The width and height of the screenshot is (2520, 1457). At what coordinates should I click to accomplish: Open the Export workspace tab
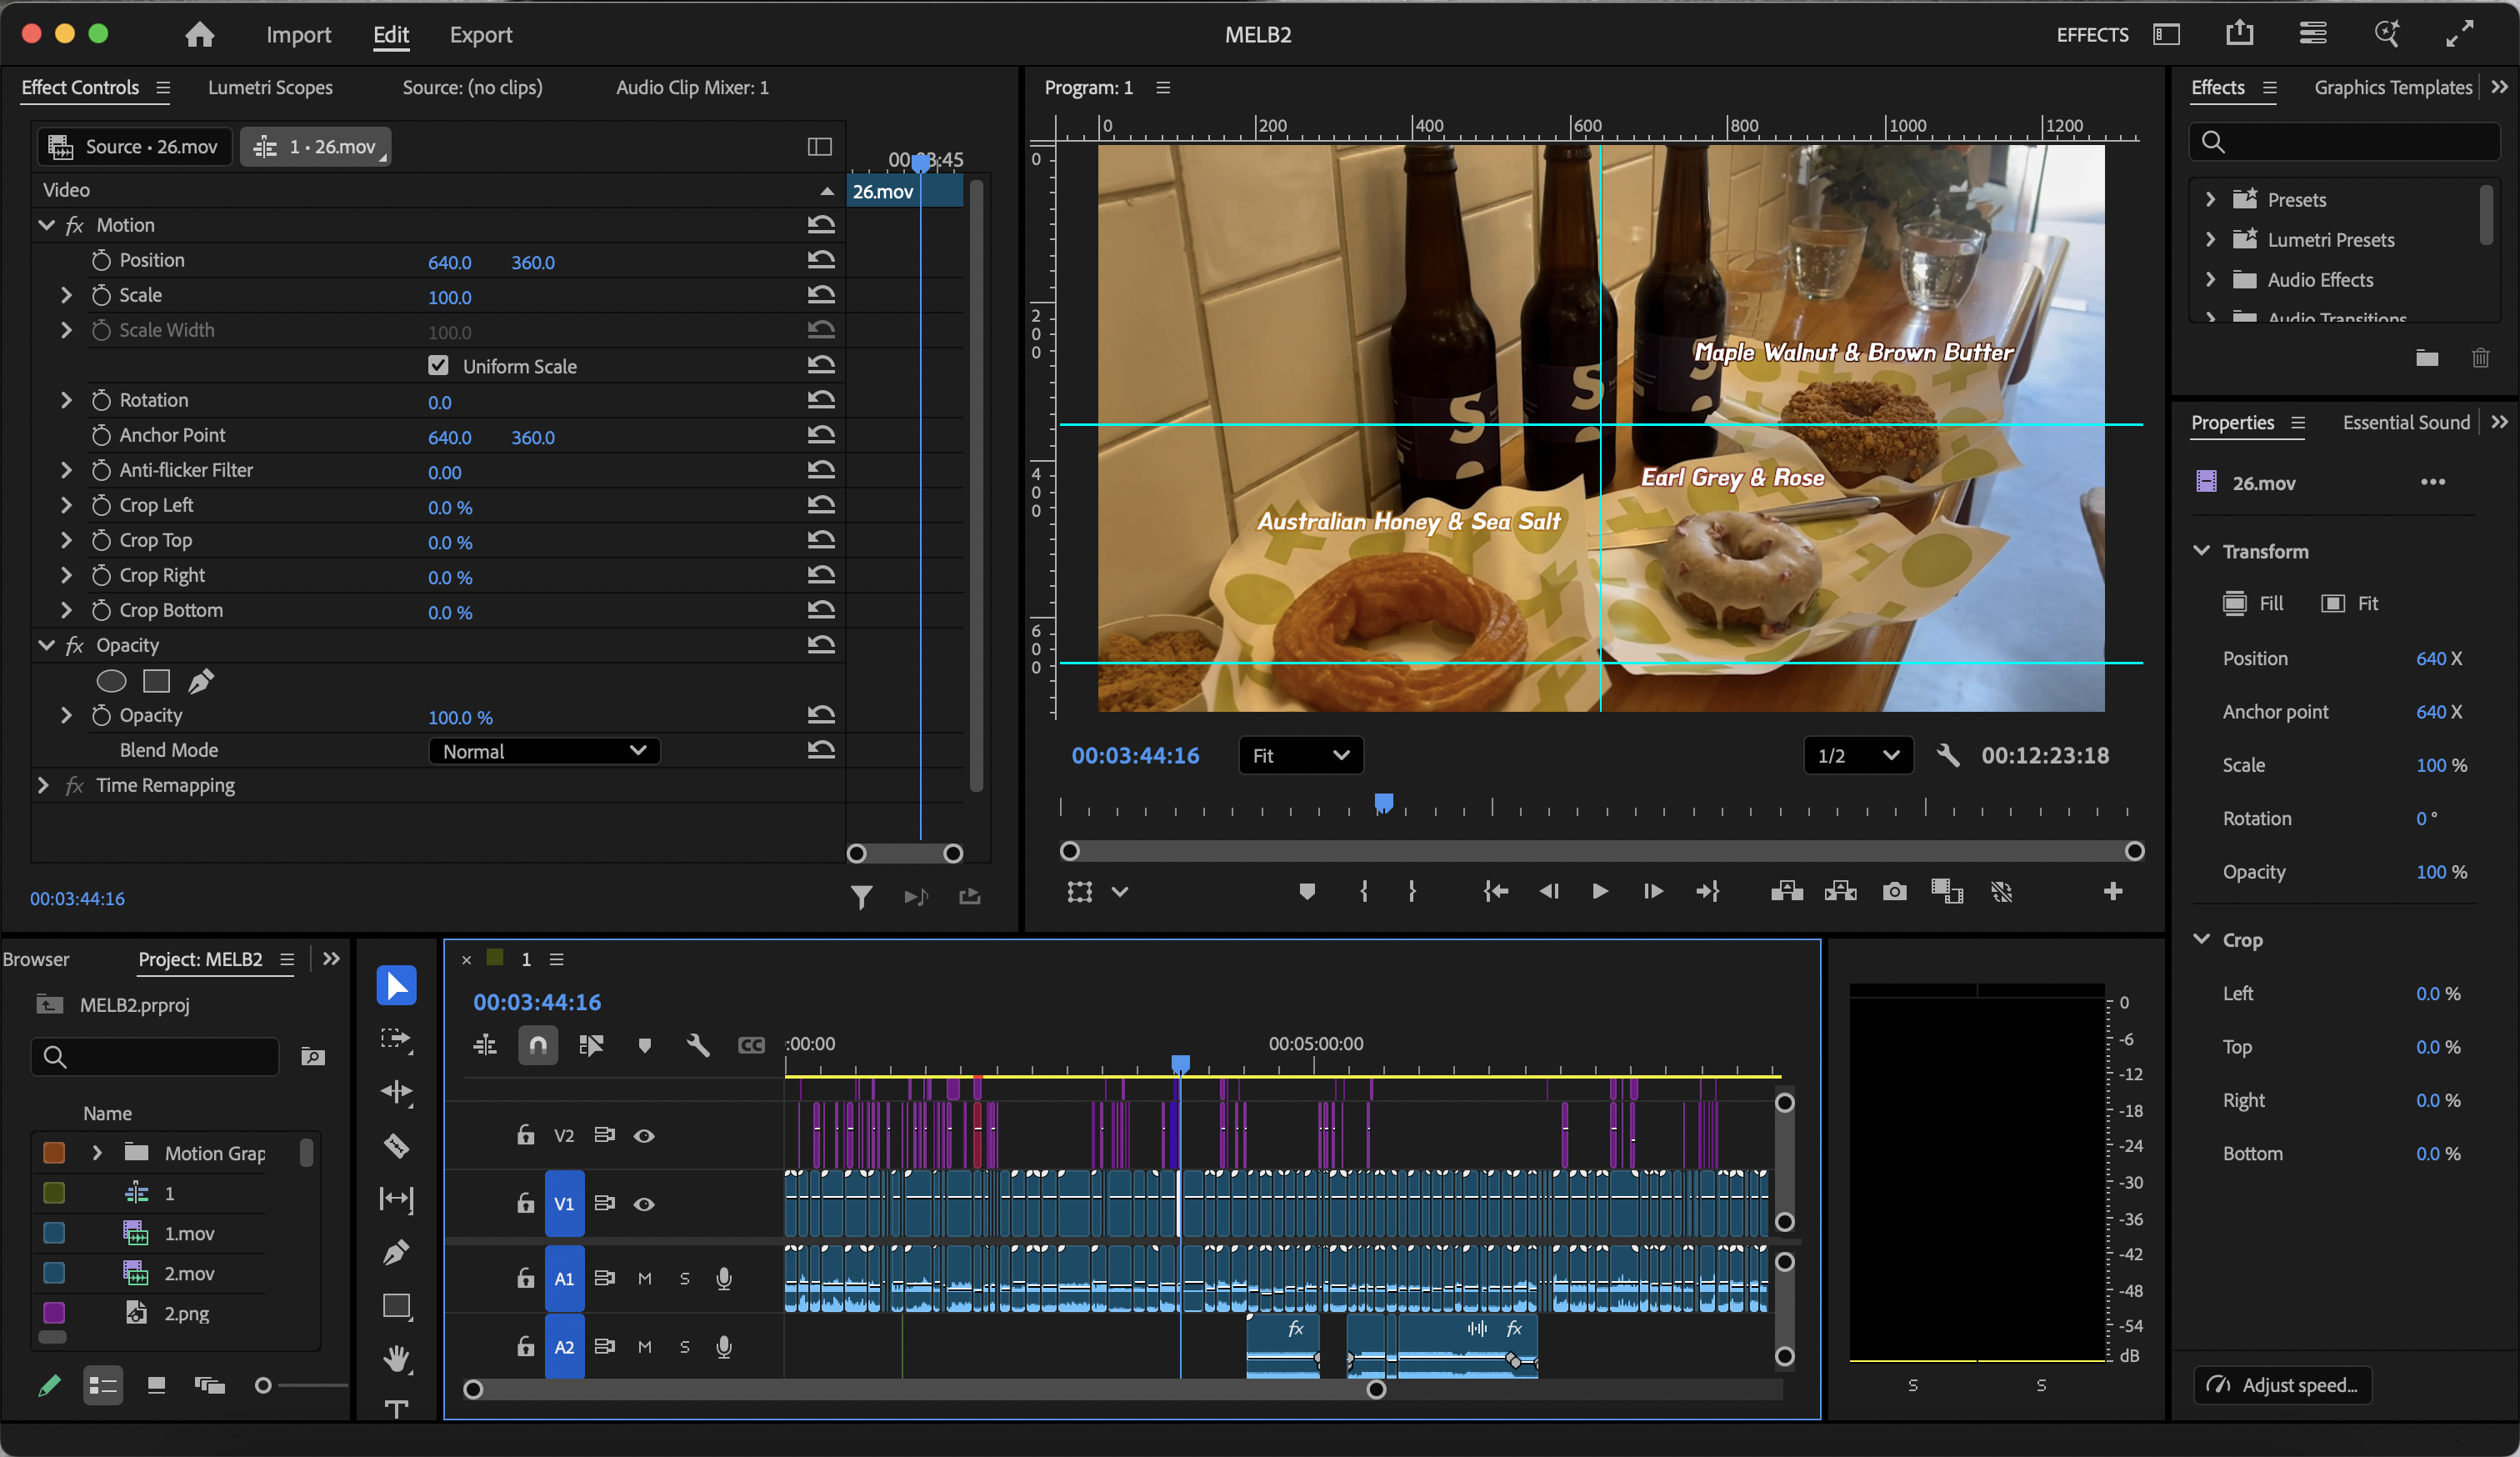click(480, 34)
